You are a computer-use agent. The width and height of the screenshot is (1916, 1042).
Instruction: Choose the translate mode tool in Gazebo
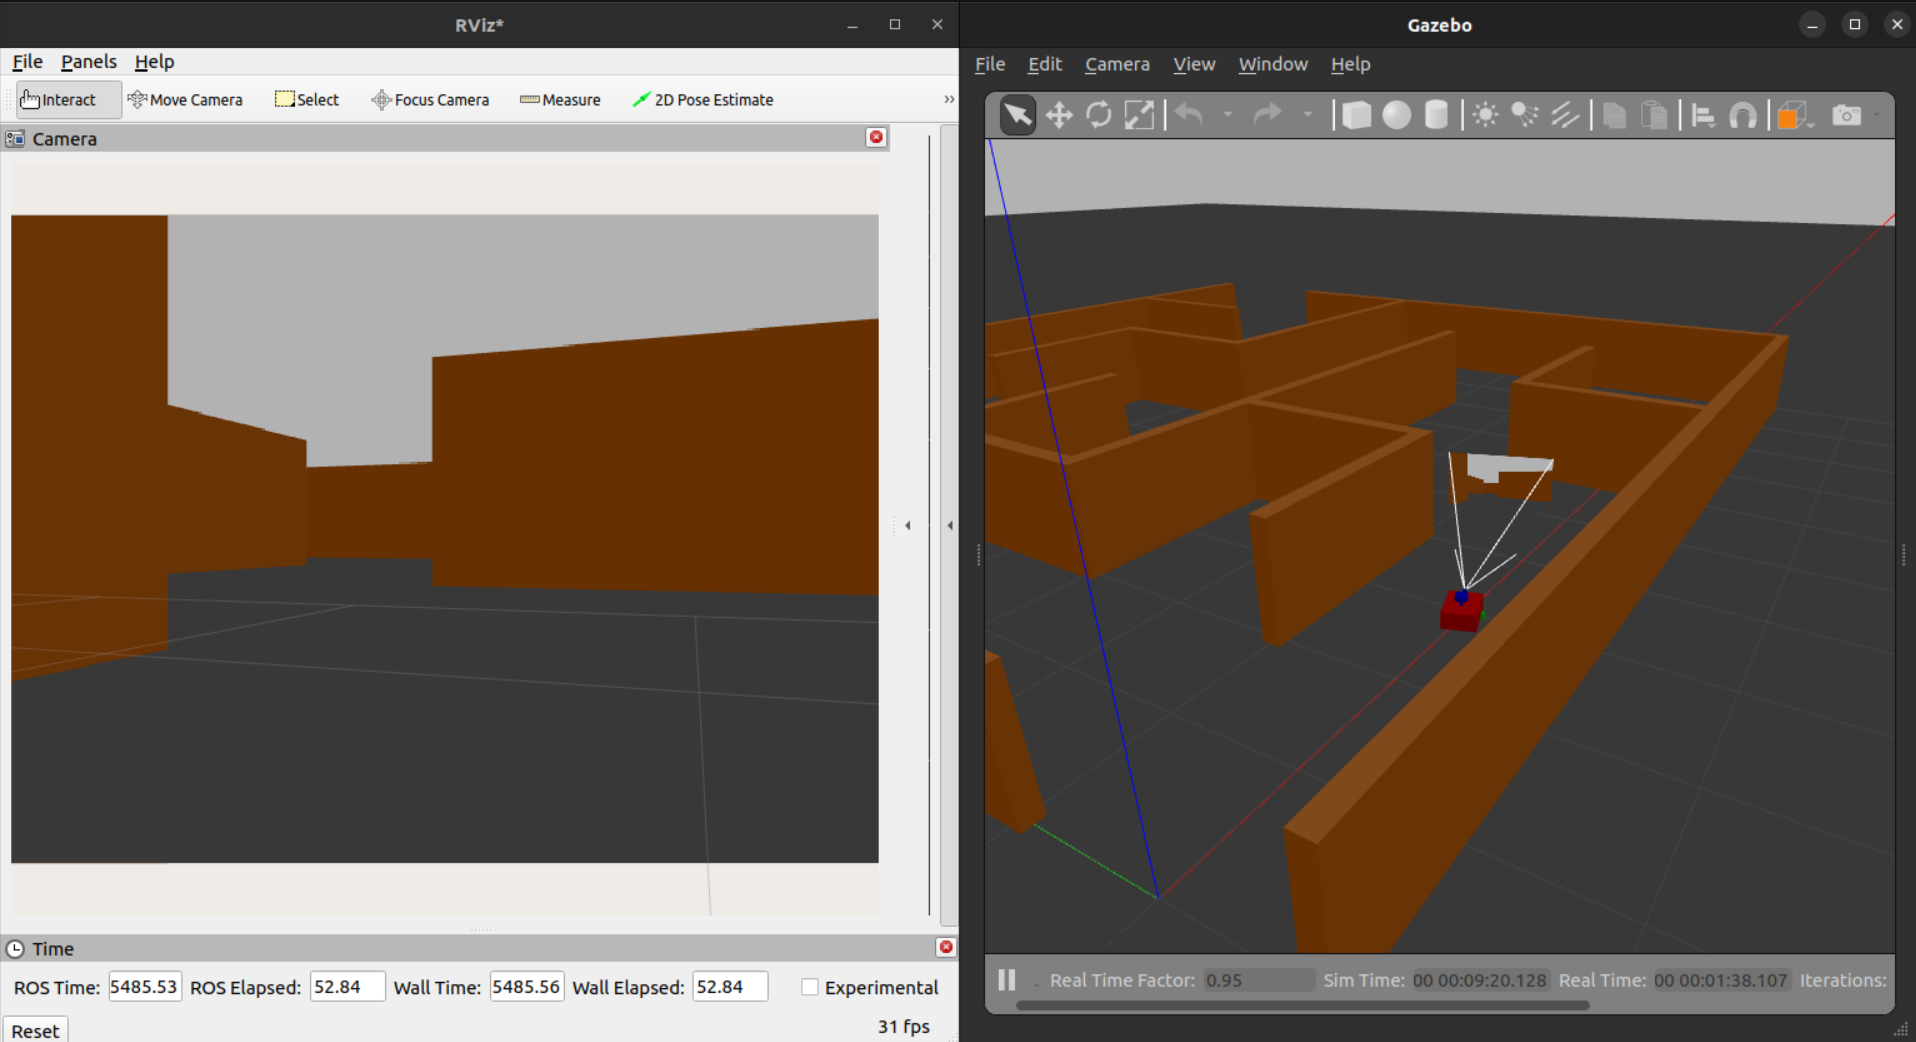[x=1059, y=115]
